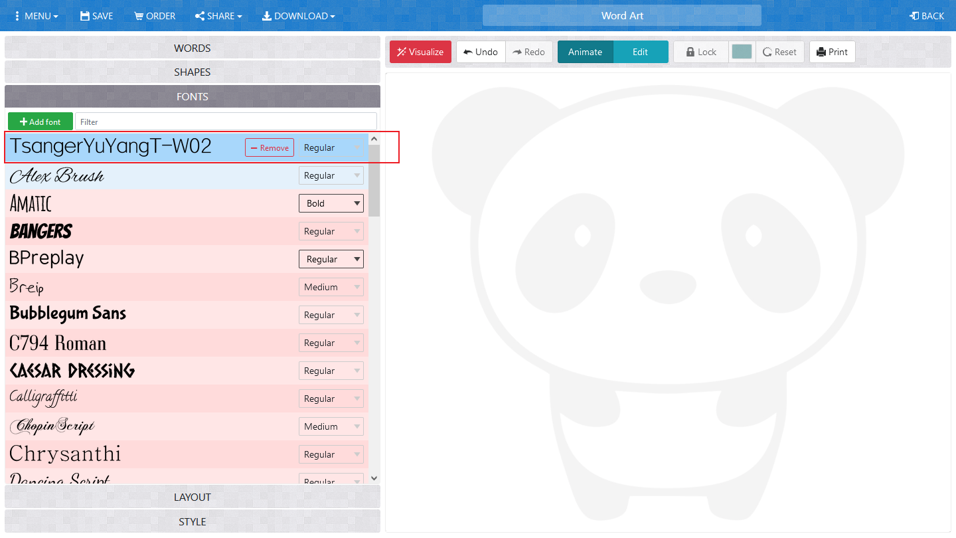Expand the WORDS panel

192,48
